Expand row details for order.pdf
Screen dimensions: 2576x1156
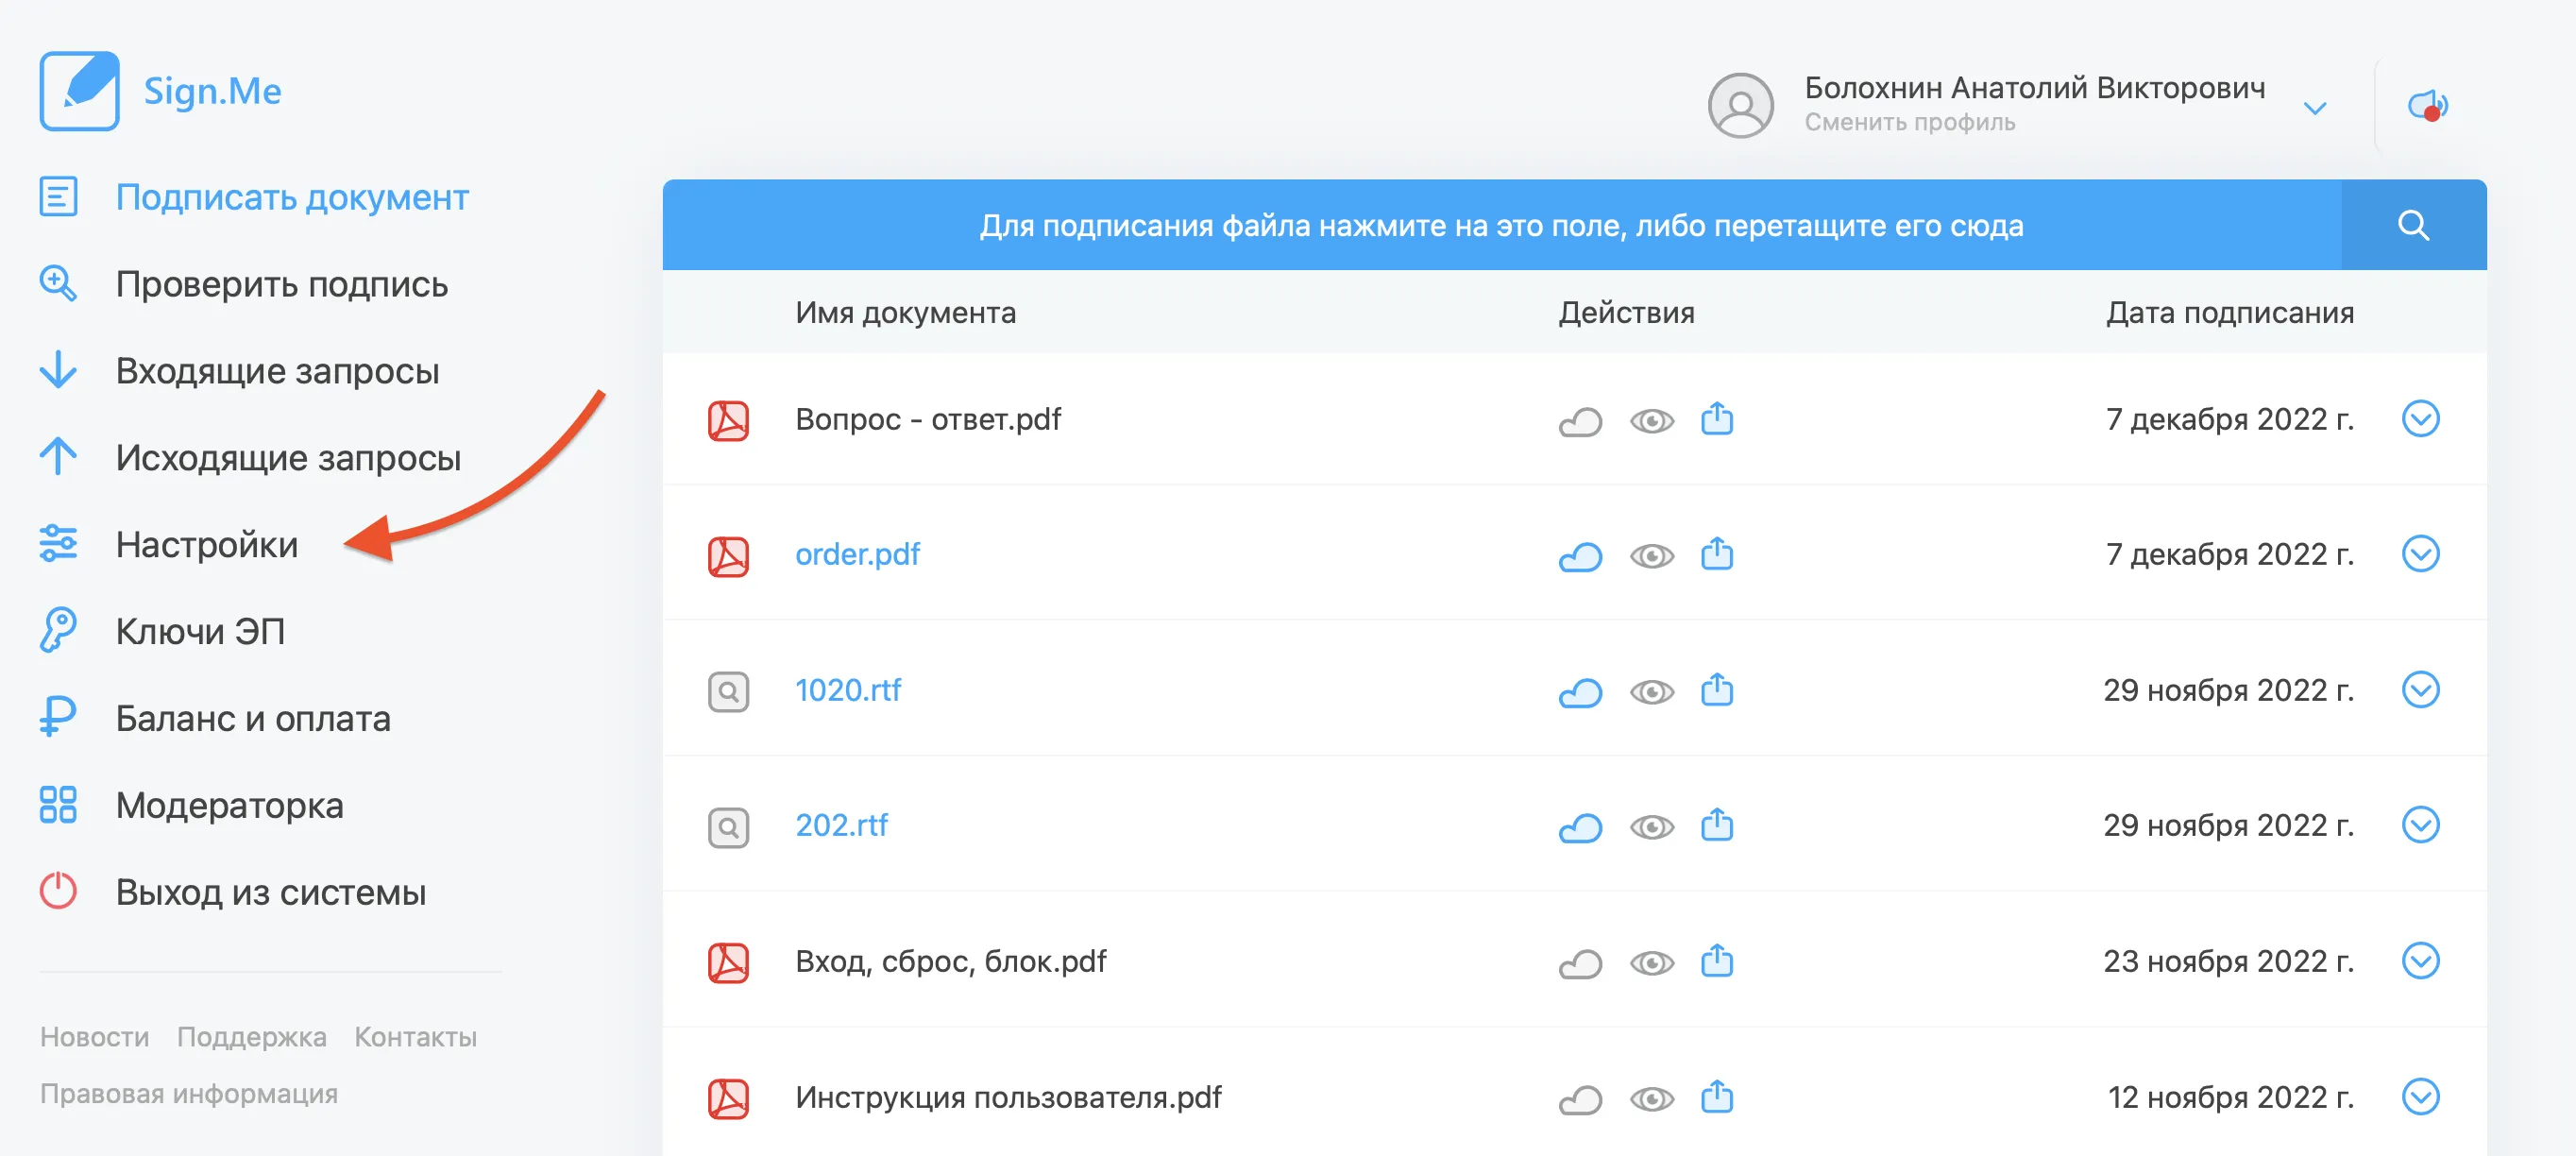click(x=2420, y=553)
